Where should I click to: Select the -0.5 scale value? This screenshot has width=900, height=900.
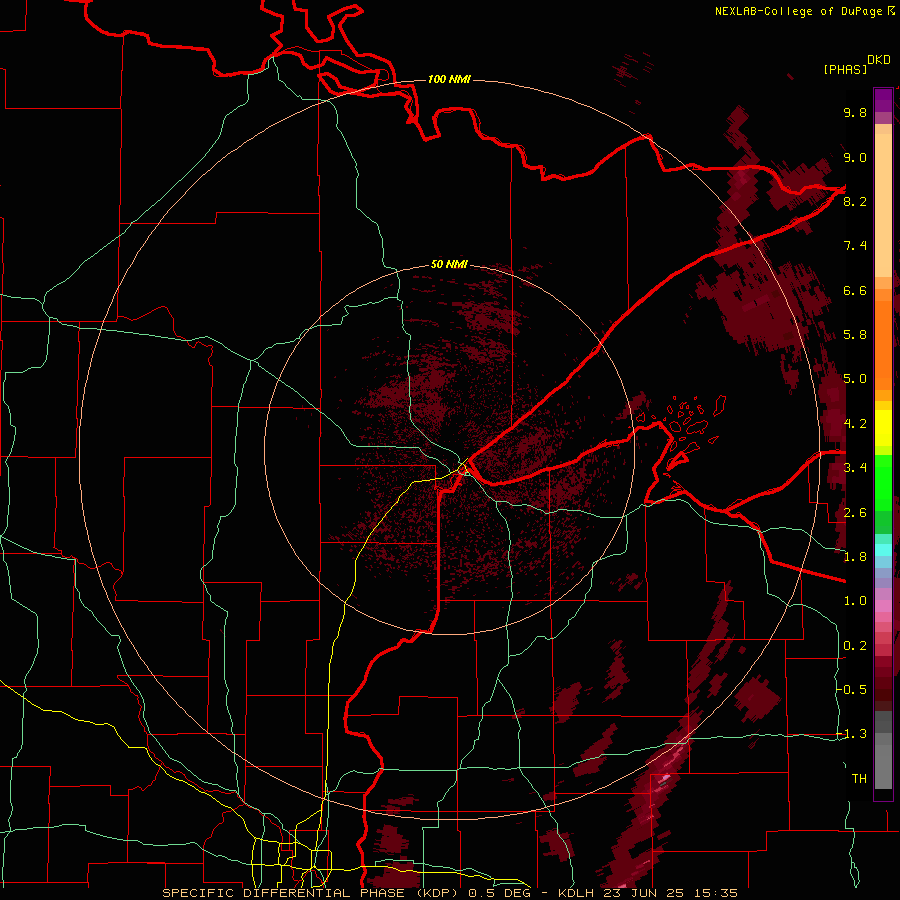(852, 689)
